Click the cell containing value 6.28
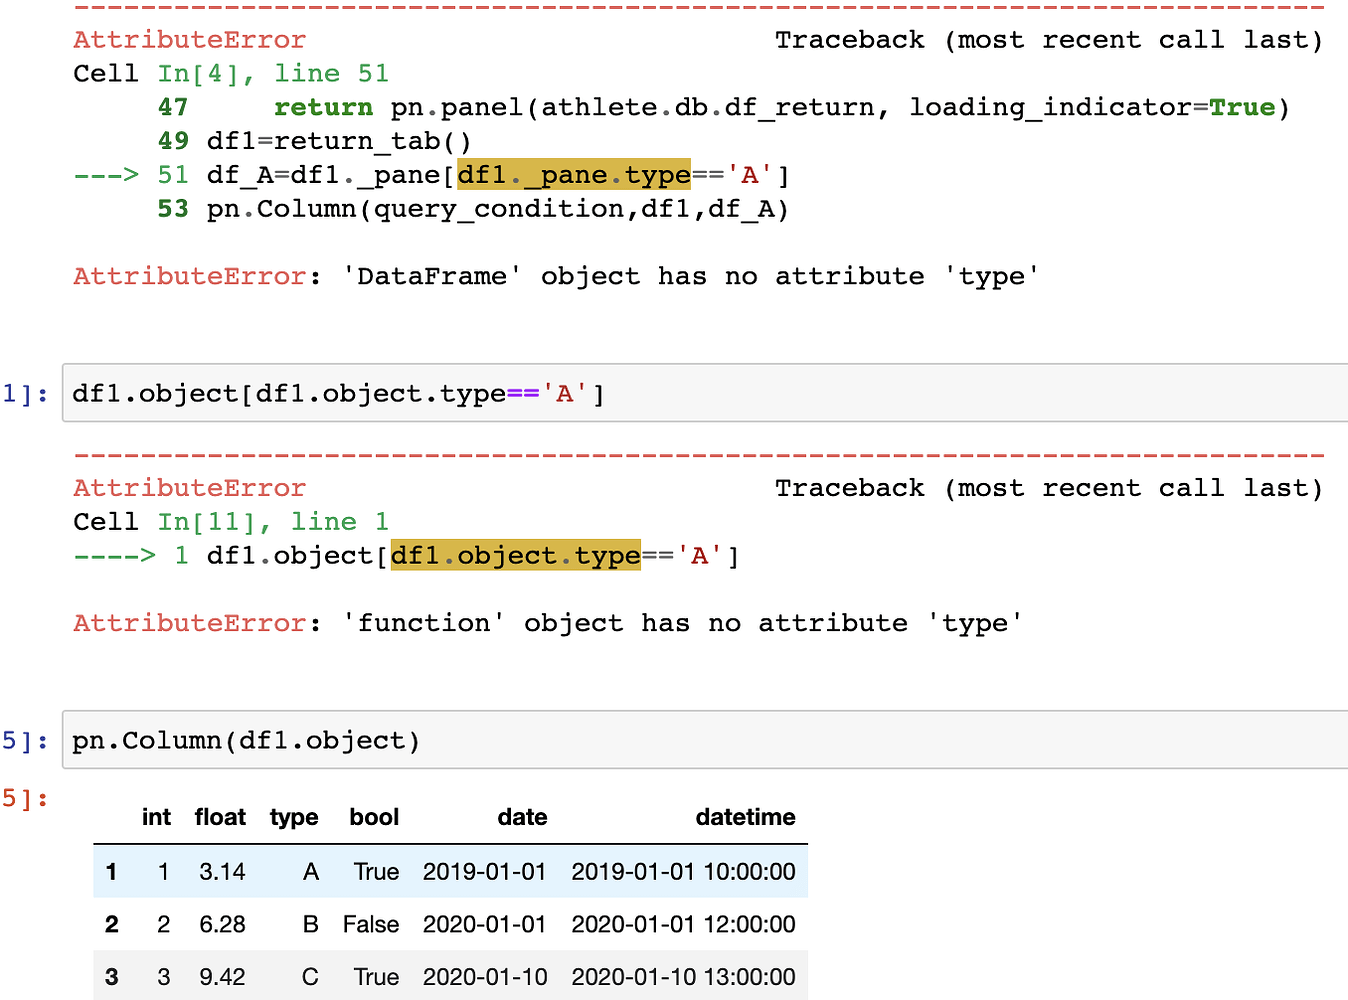Image resolution: width=1348 pixels, height=1000 pixels. click(x=222, y=924)
